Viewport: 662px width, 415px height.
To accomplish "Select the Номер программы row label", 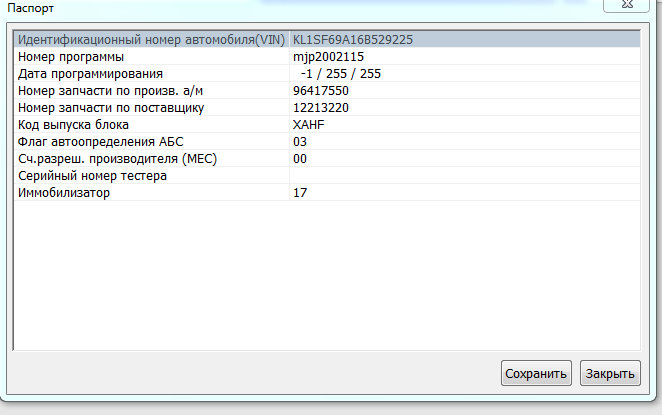I will (x=71, y=57).
